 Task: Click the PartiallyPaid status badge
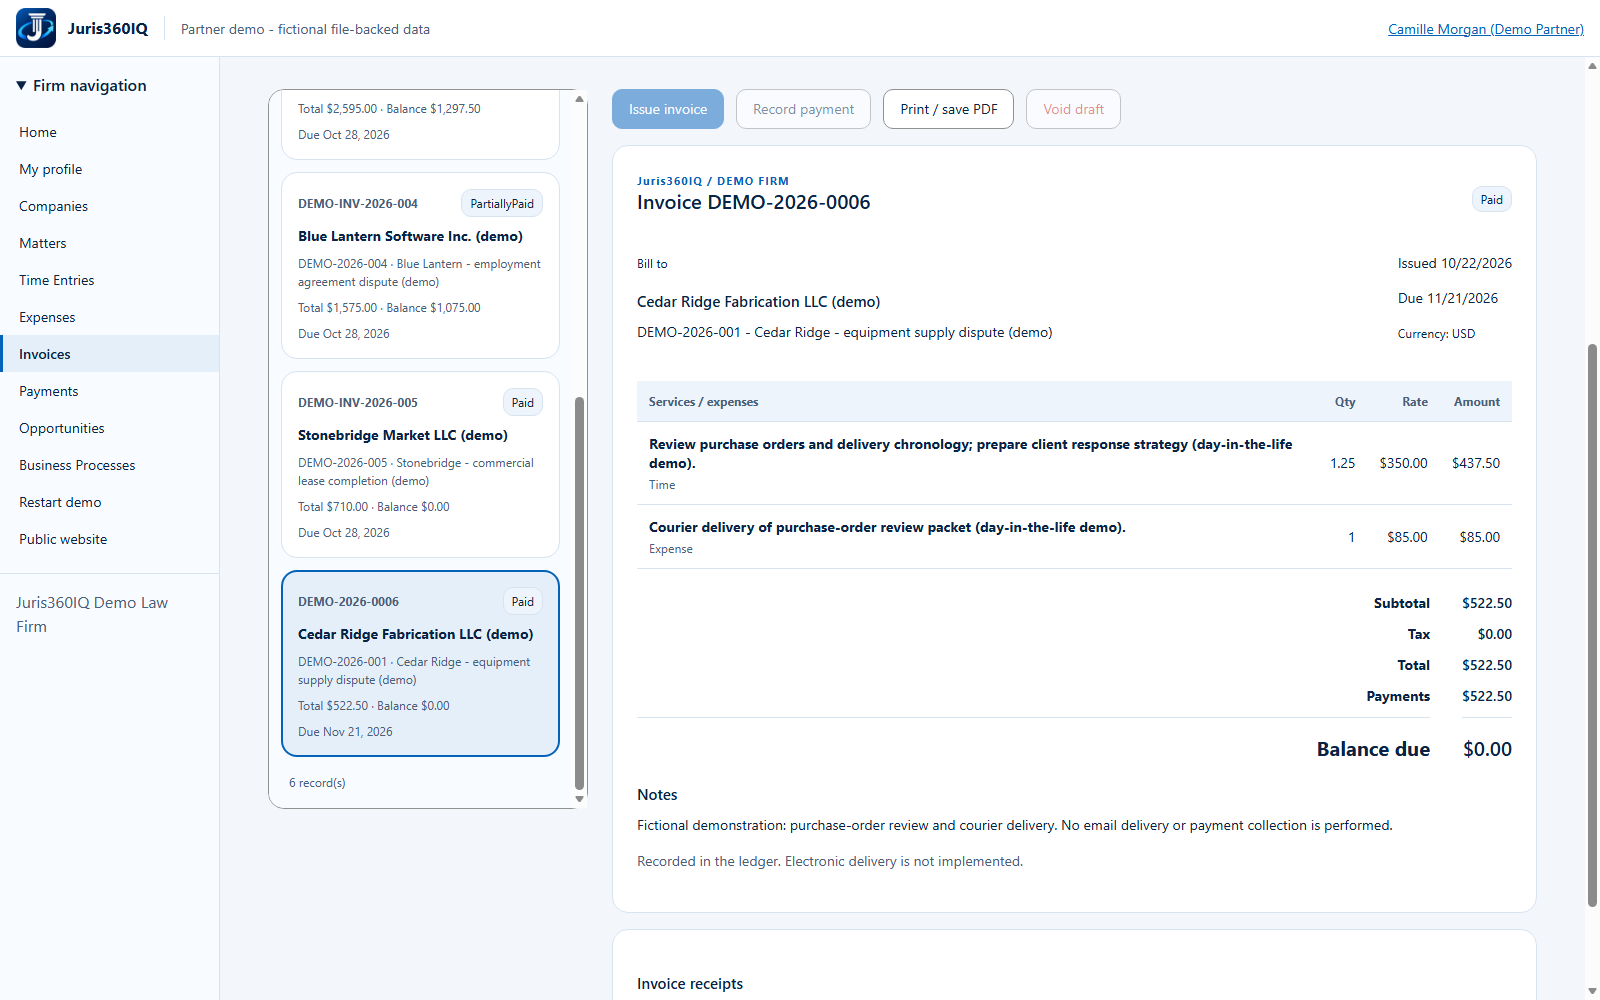click(x=502, y=204)
